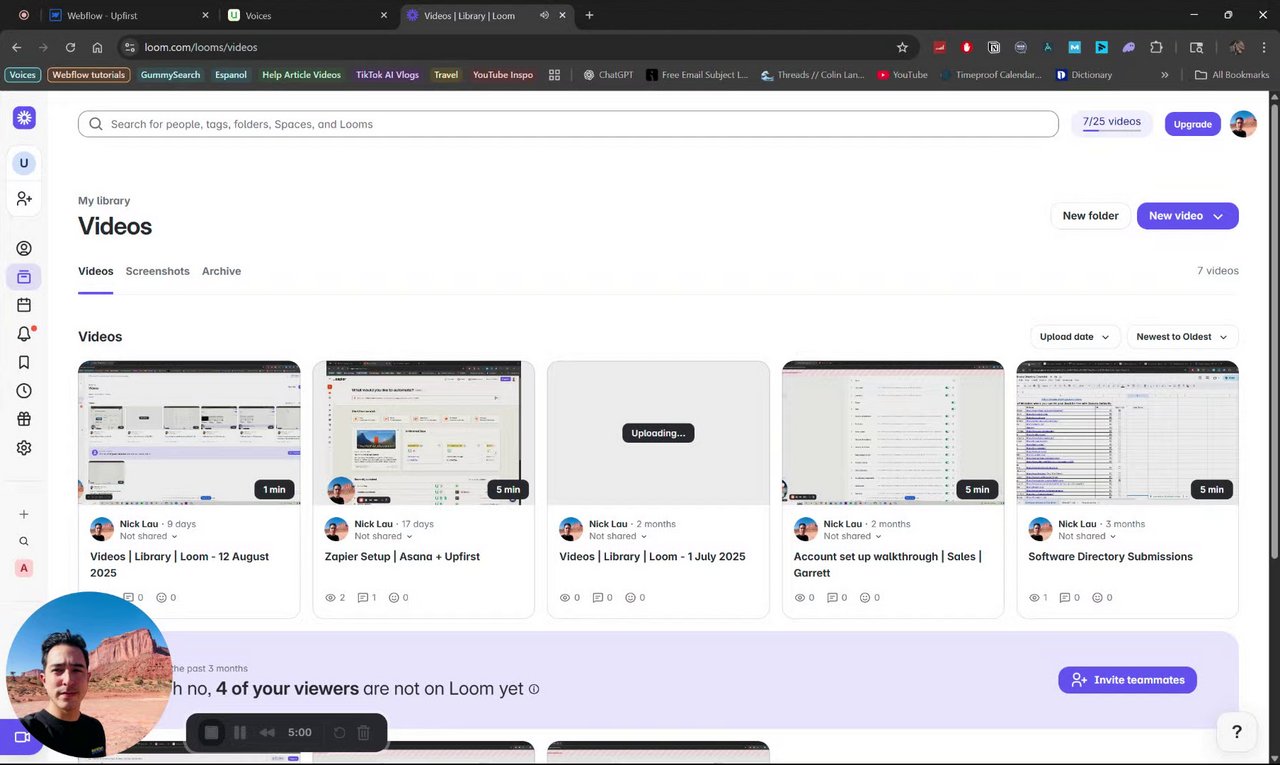Click the red A space icon
Screen dimensions: 1280x765
pyautogui.click(x=24, y=568)
